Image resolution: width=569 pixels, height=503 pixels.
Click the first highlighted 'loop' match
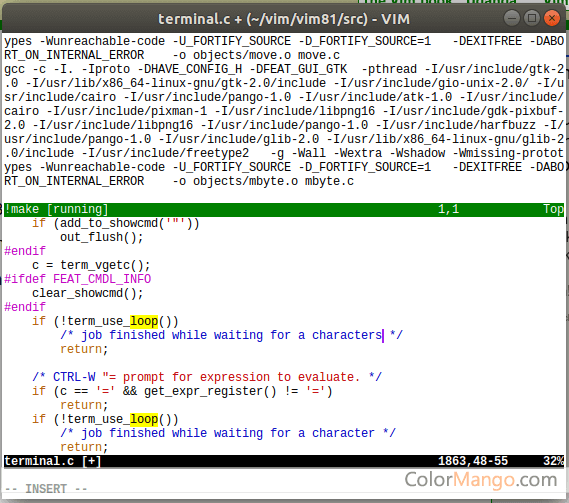(x=144, y=321)
